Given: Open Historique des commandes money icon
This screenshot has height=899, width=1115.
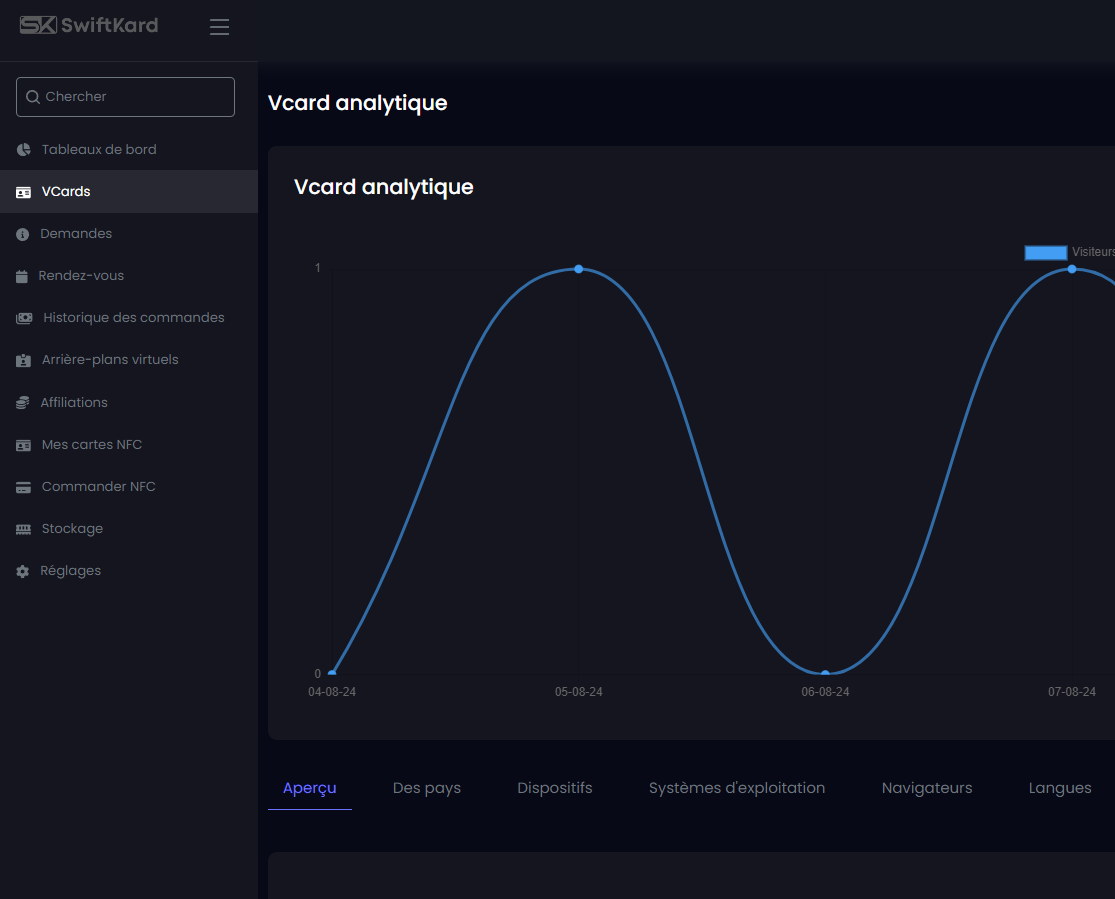Looking at the screenshot, I should [x=24, y=318].
